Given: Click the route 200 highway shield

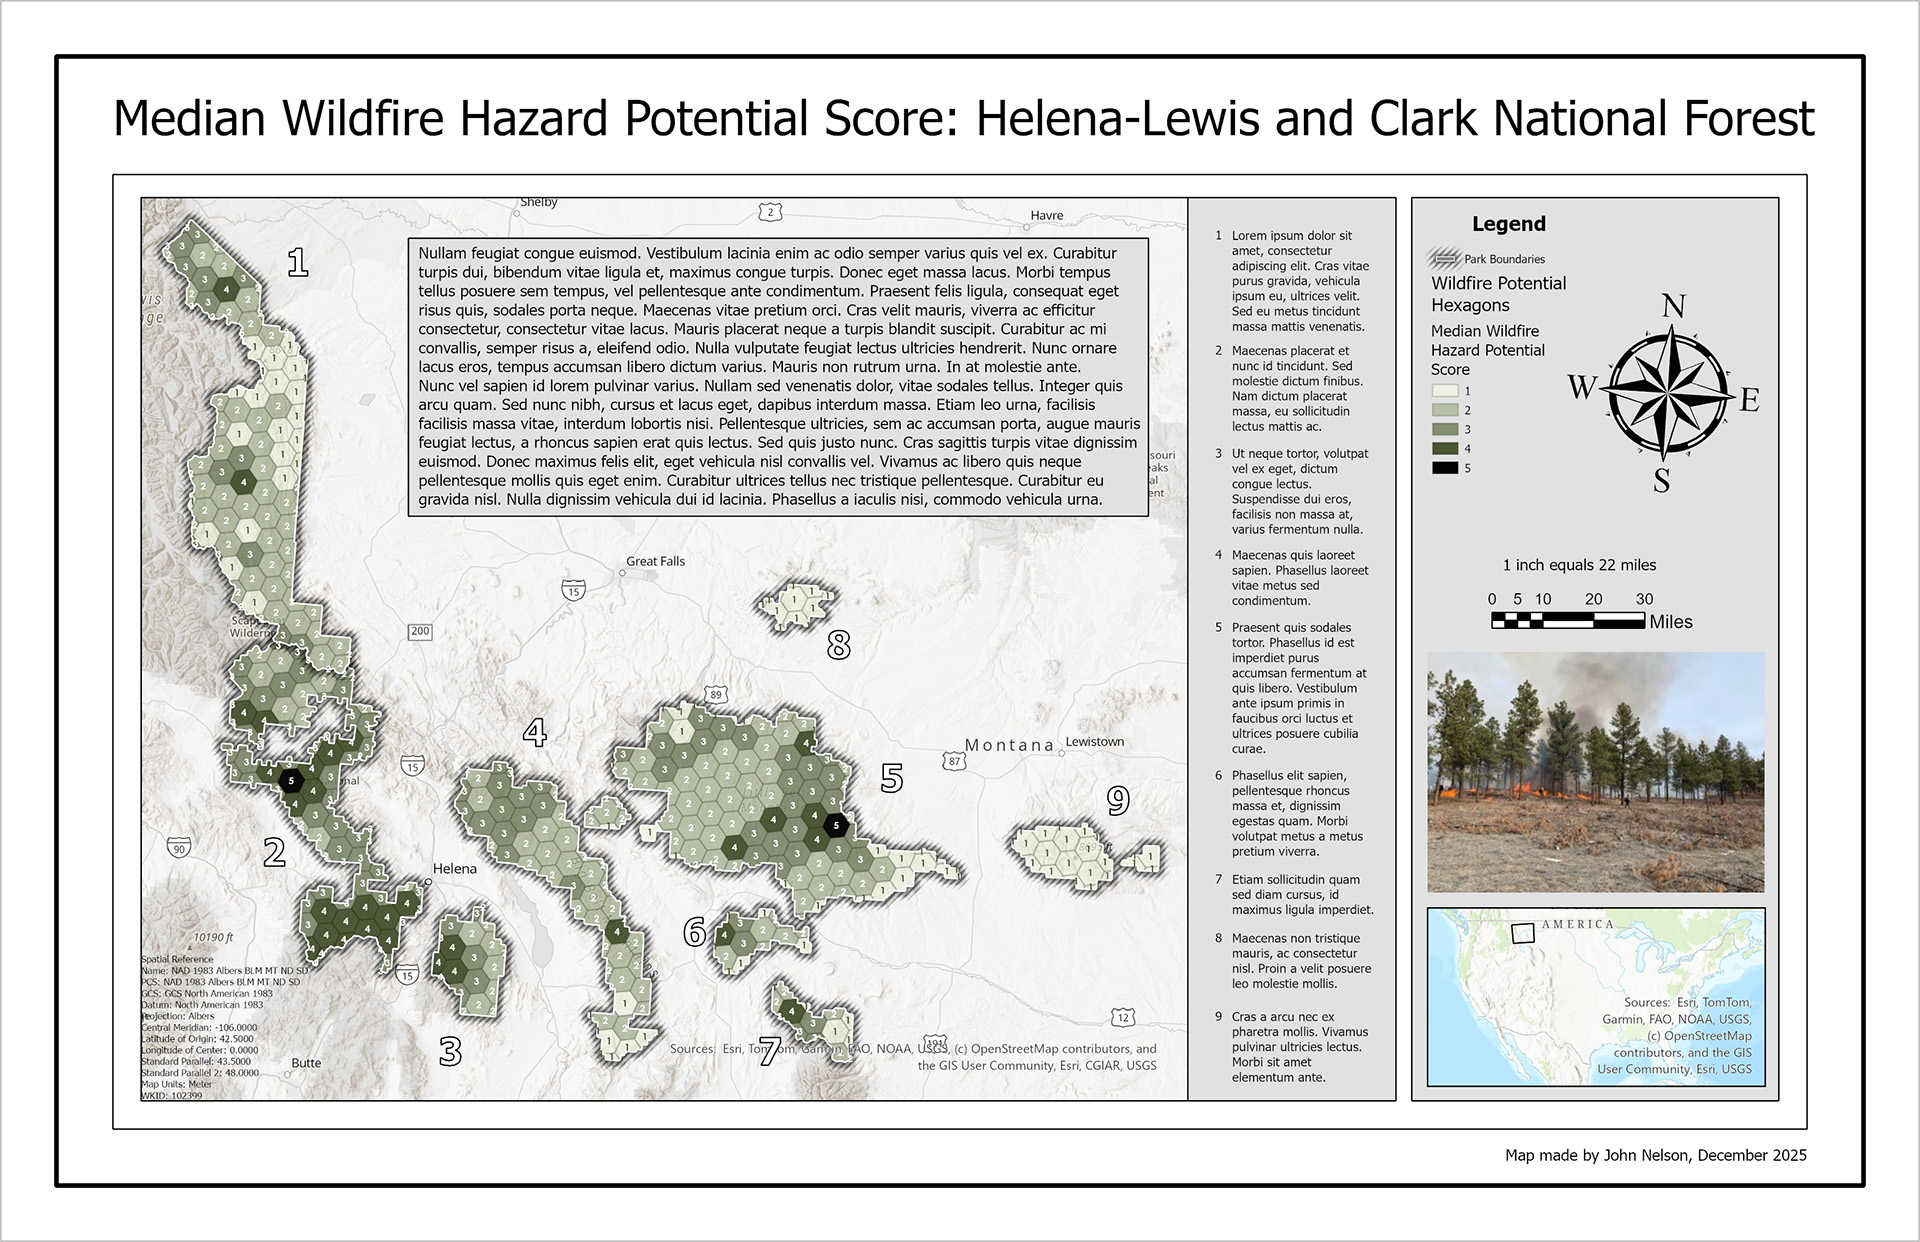Looking at the screenshot, I should tap(420, 631).
